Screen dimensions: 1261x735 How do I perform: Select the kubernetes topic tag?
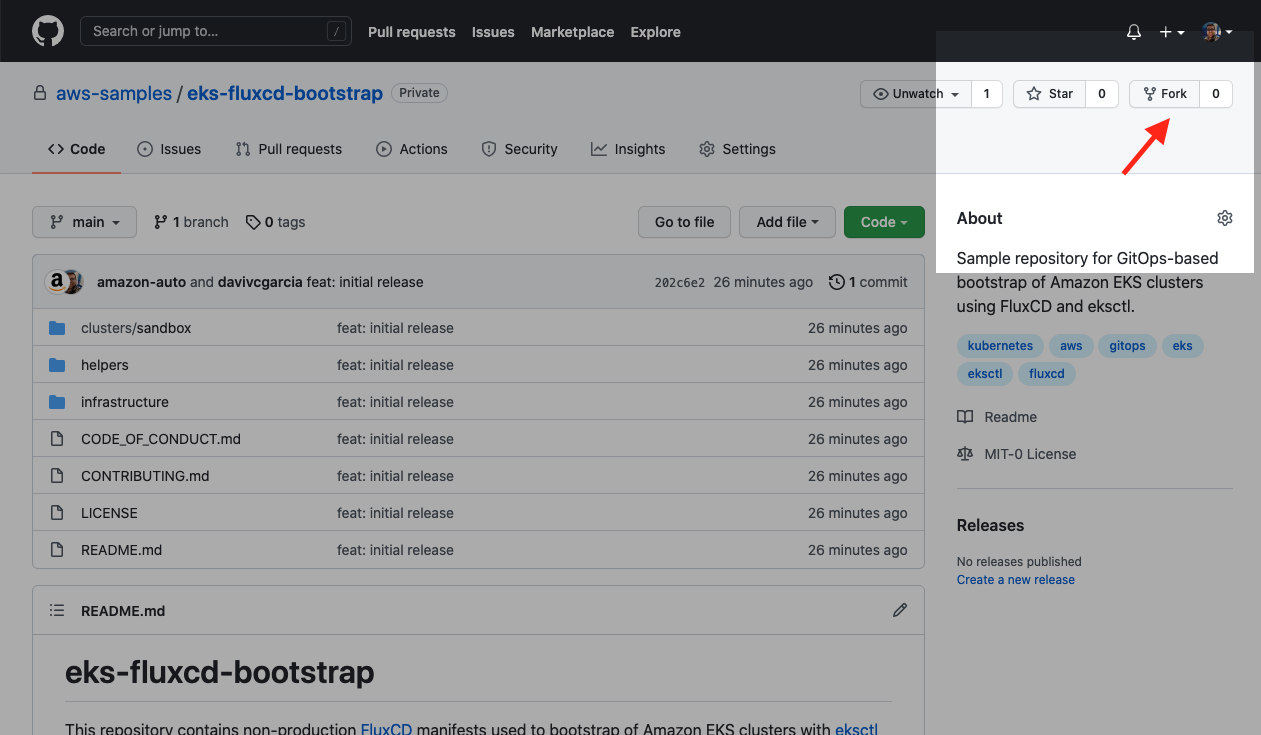click(1000, 346)
